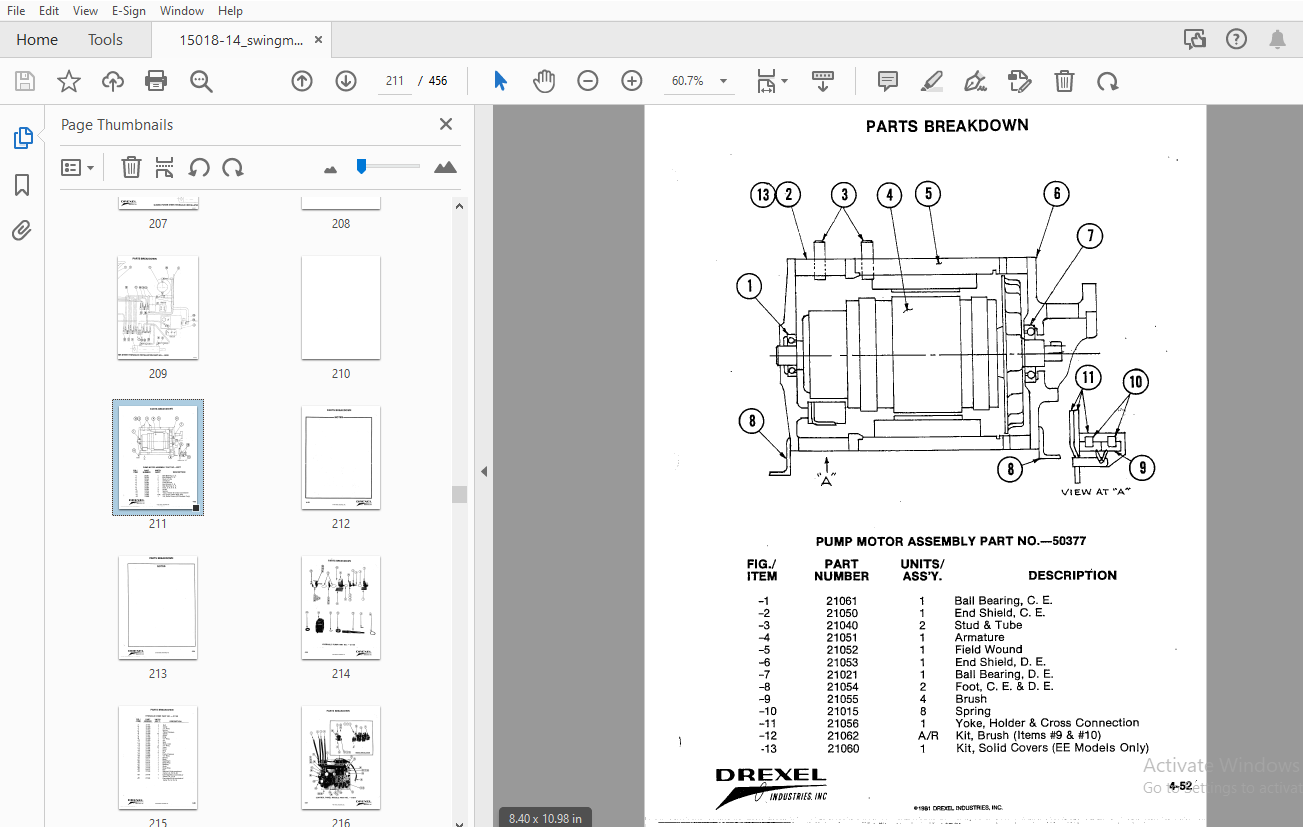
Task: Open notifications bell icon
Action: tap(1277, 40)
